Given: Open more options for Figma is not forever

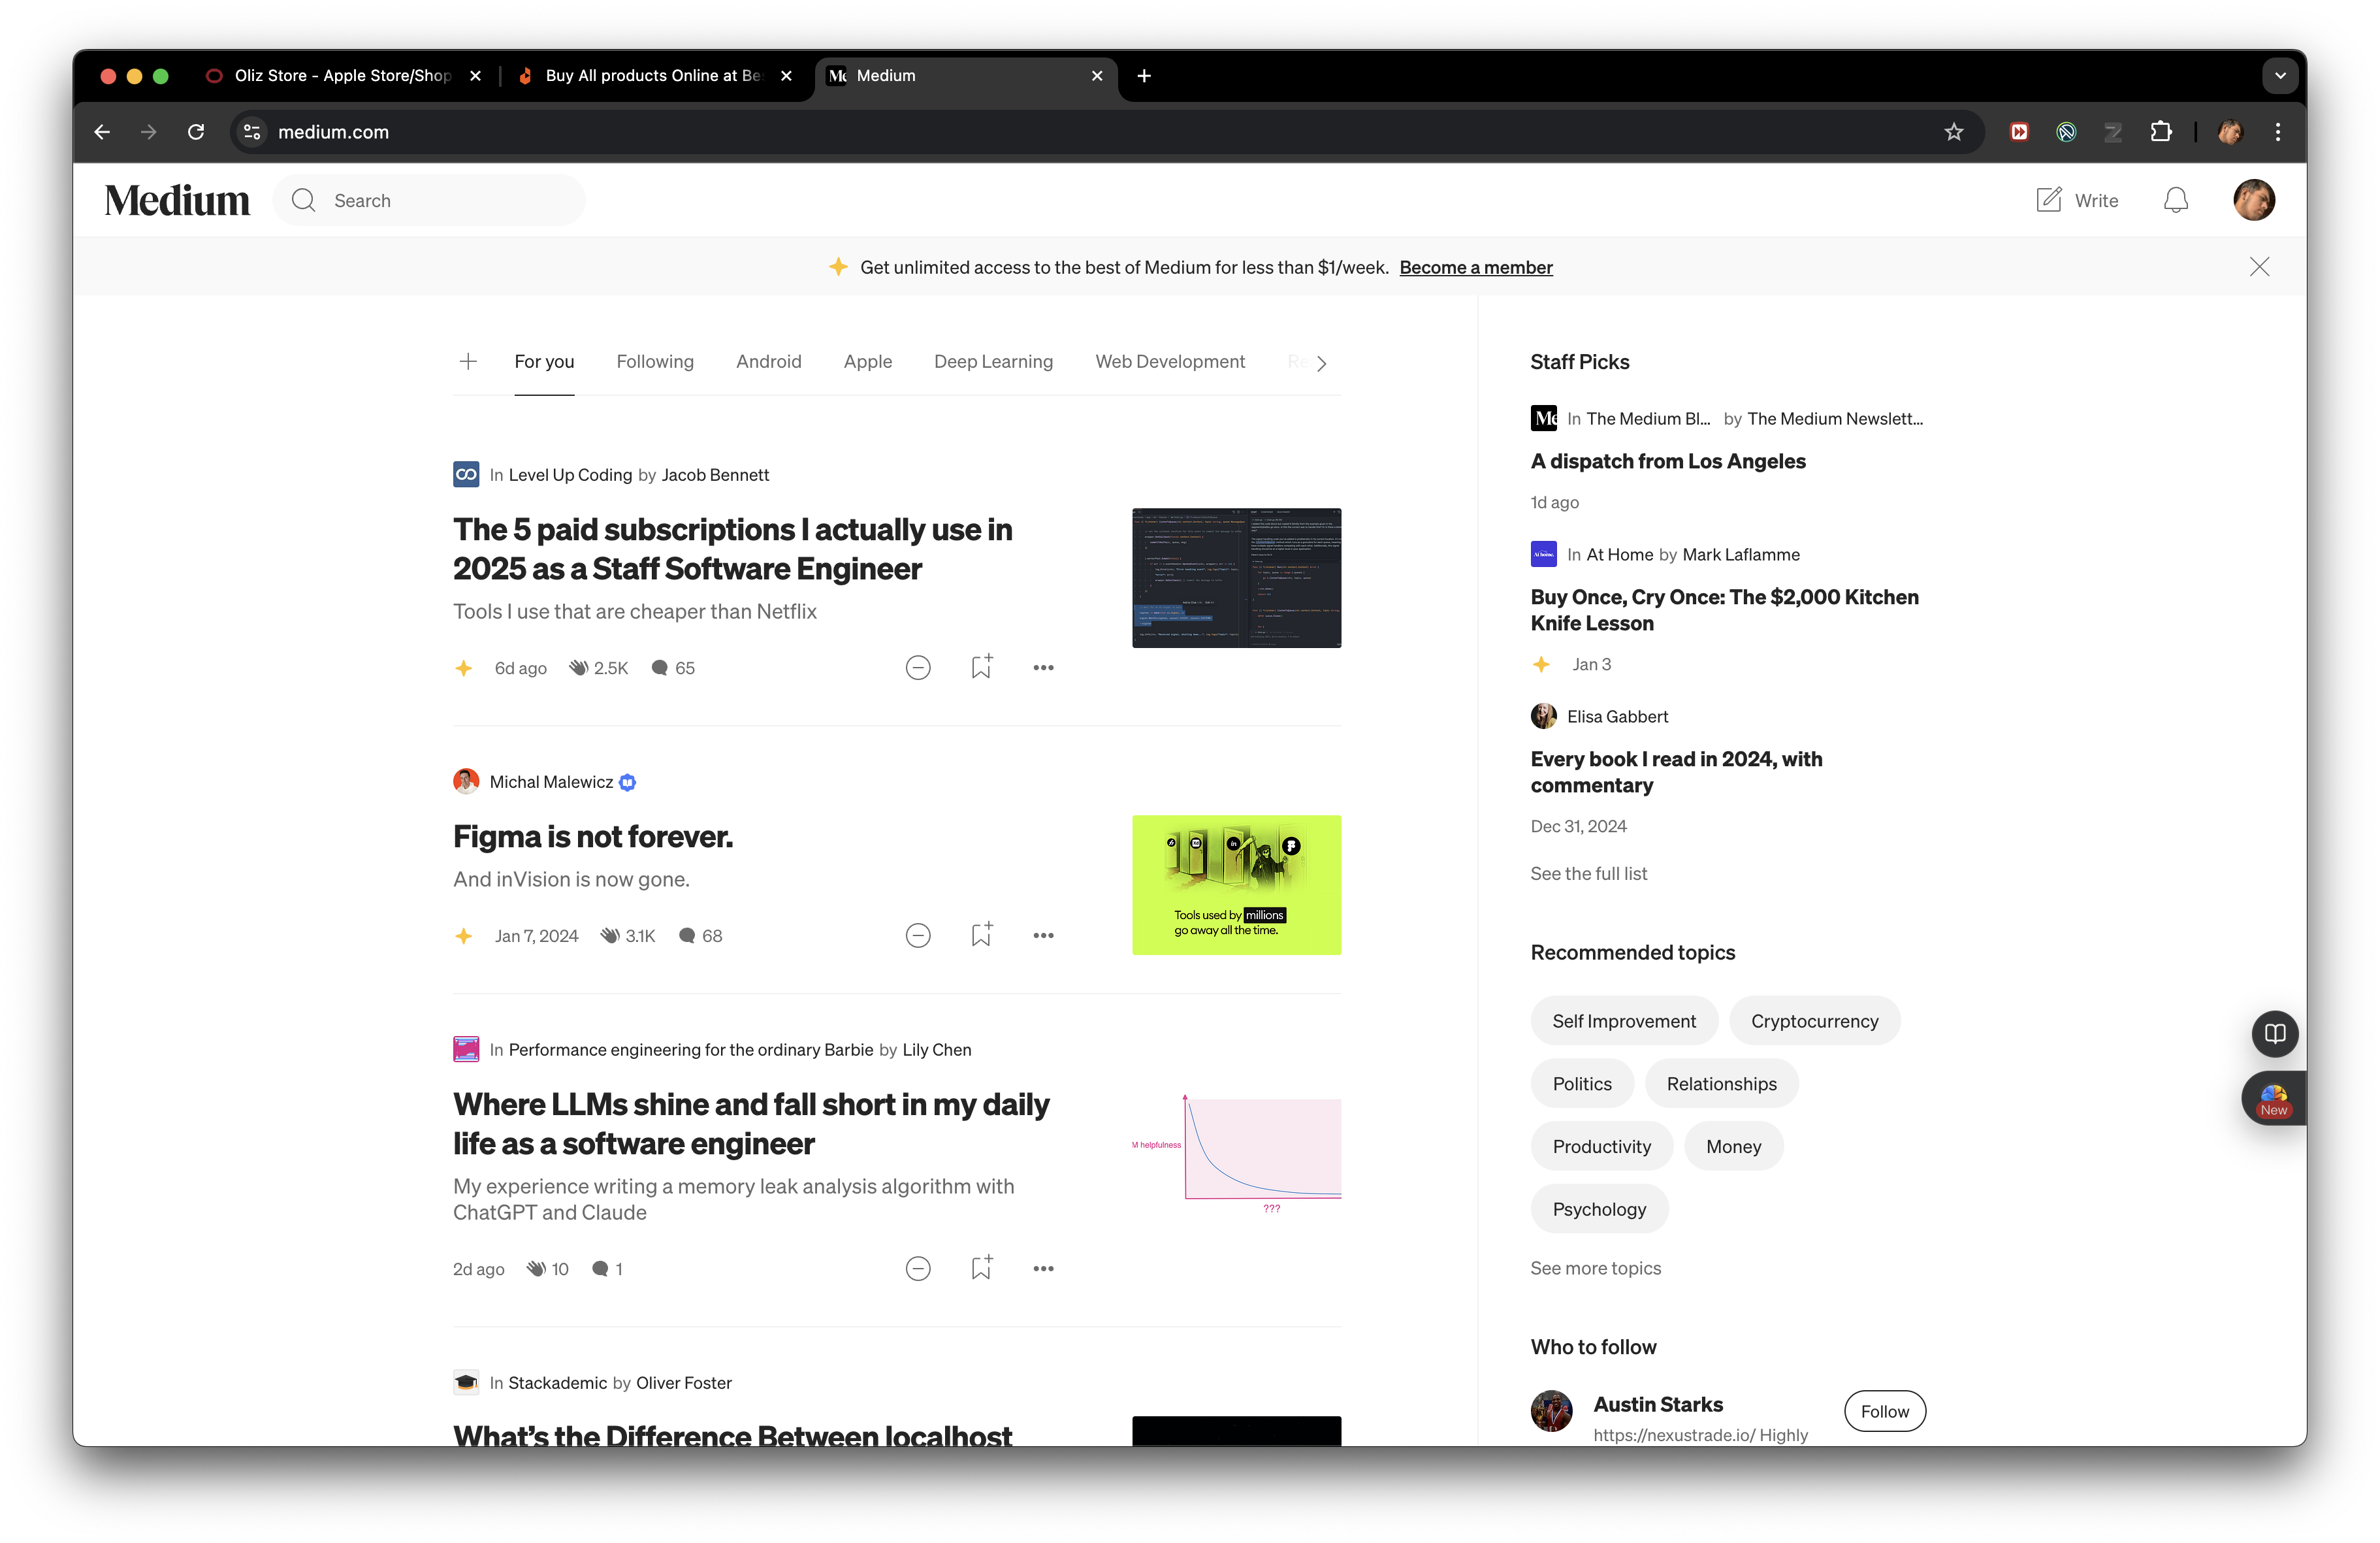Looking at the screenshot, I should (1043, 936).
